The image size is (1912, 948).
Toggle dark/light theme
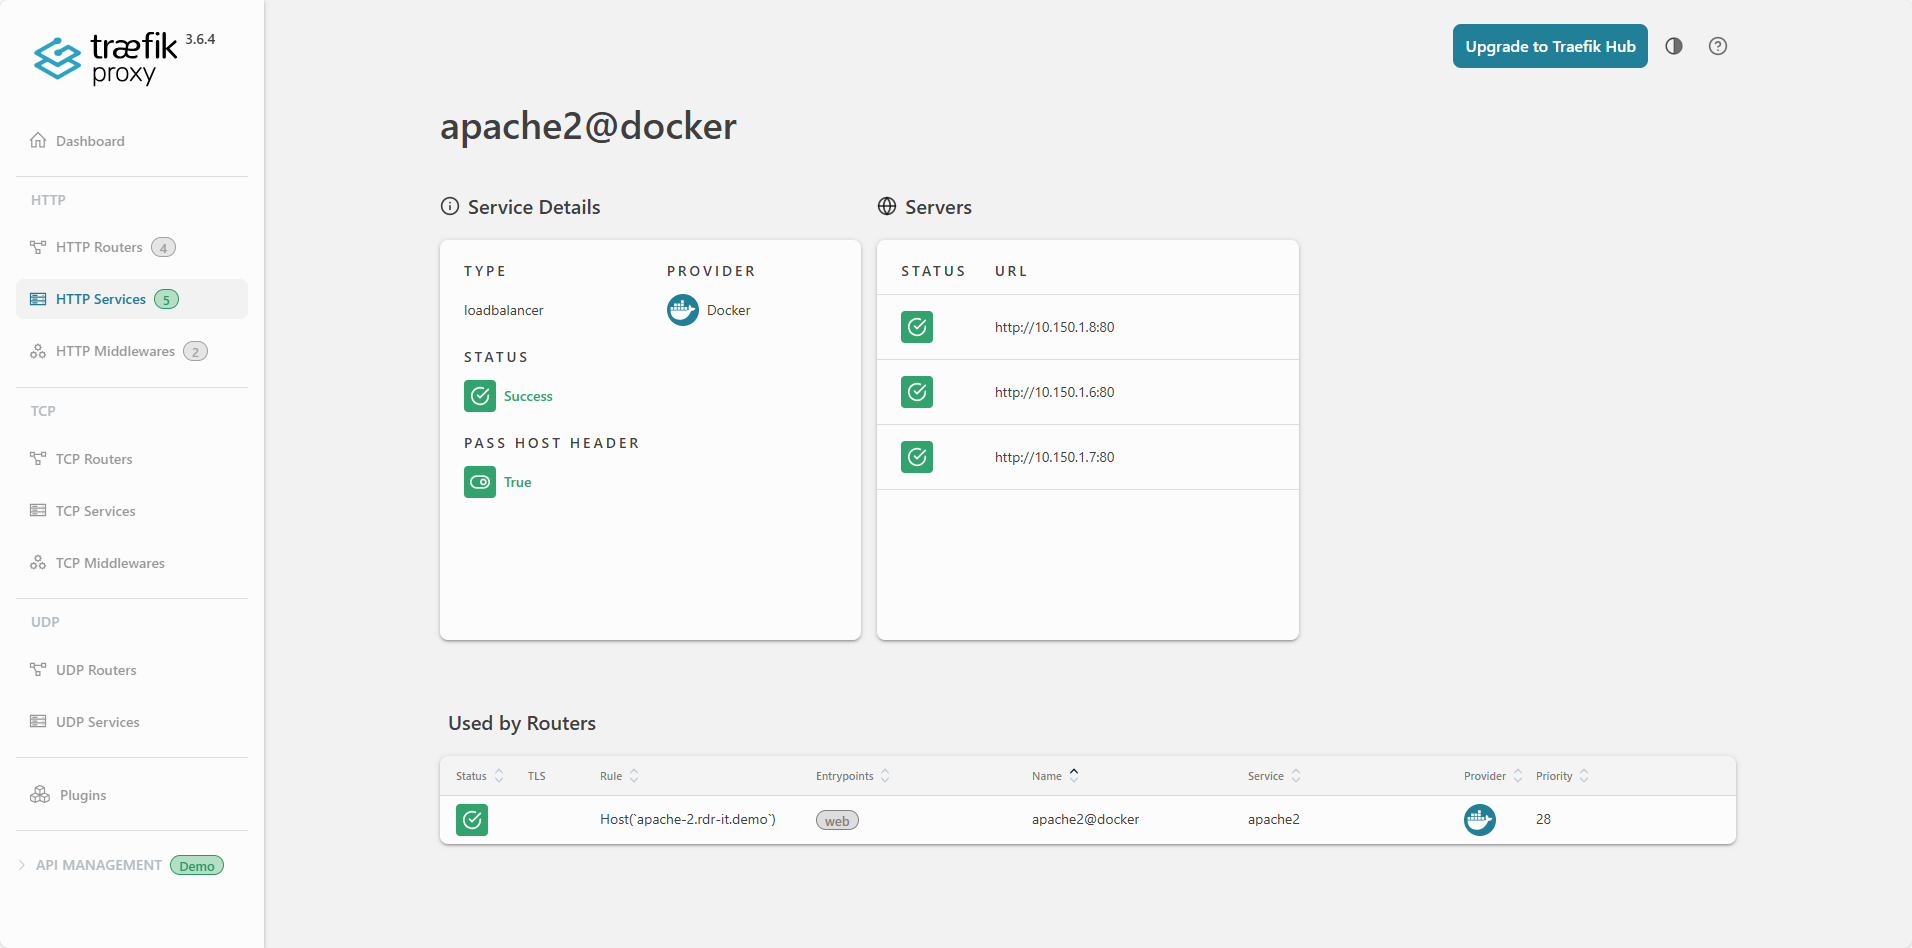click(1673, 46)
